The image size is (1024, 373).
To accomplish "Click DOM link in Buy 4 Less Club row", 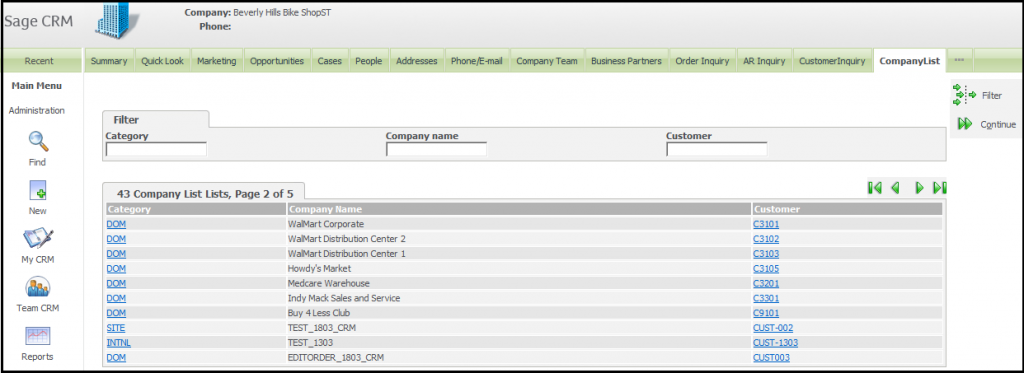I will (x=116, y=313).
